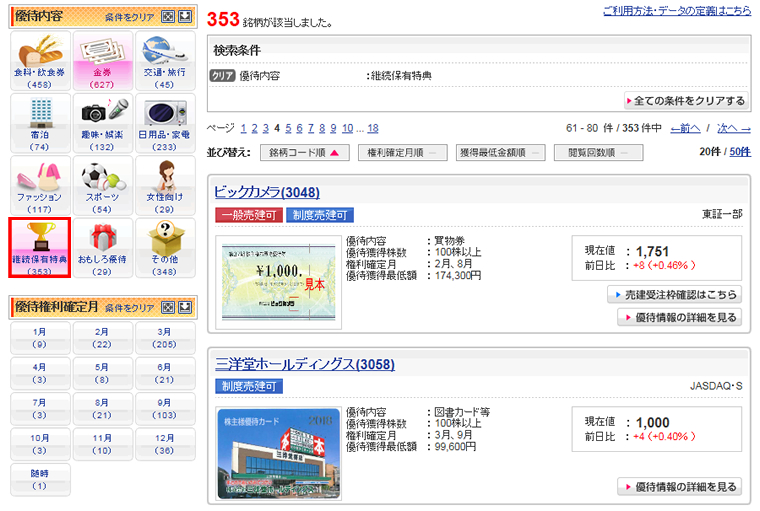Select the その他 question box category icon
The height and width of the screenshot is (511, 760).
pos(165,248)
